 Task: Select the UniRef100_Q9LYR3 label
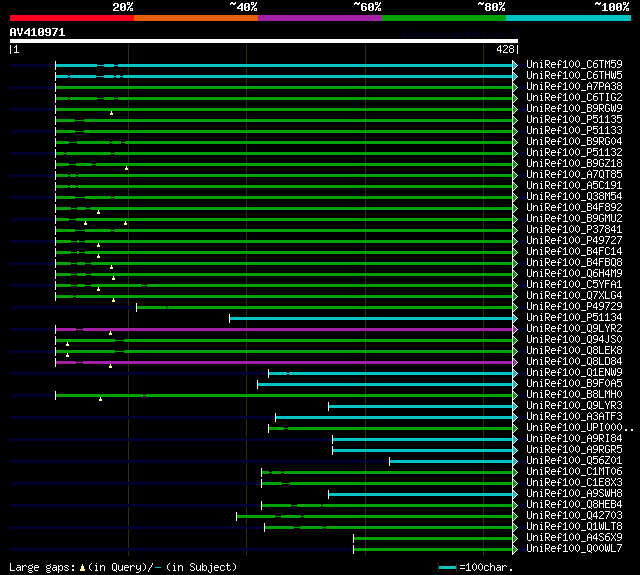click(574, 406)
